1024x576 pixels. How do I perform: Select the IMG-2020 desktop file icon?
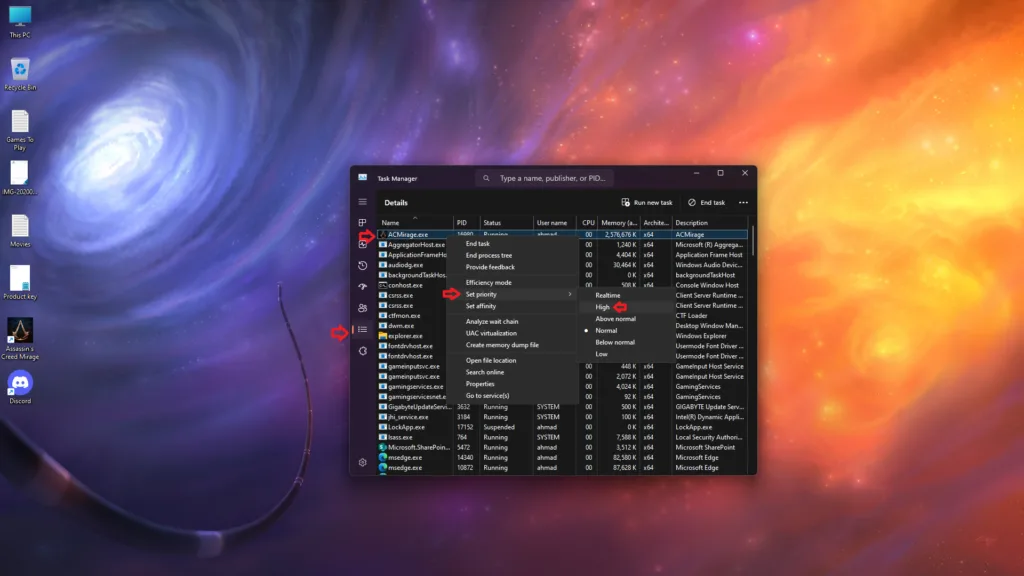20,178
